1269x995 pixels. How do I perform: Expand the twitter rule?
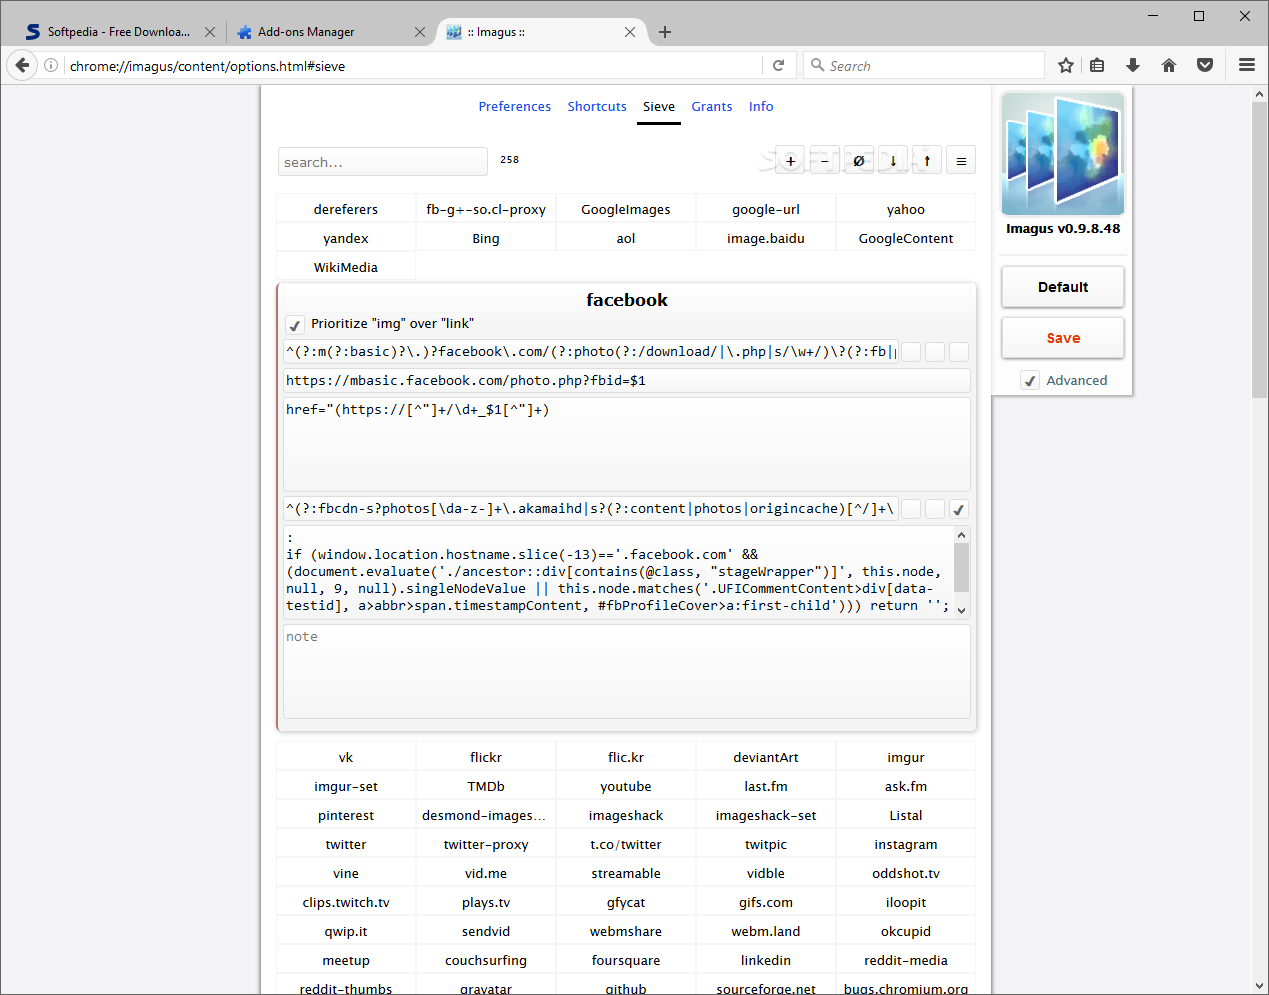(x=346, y=844)
